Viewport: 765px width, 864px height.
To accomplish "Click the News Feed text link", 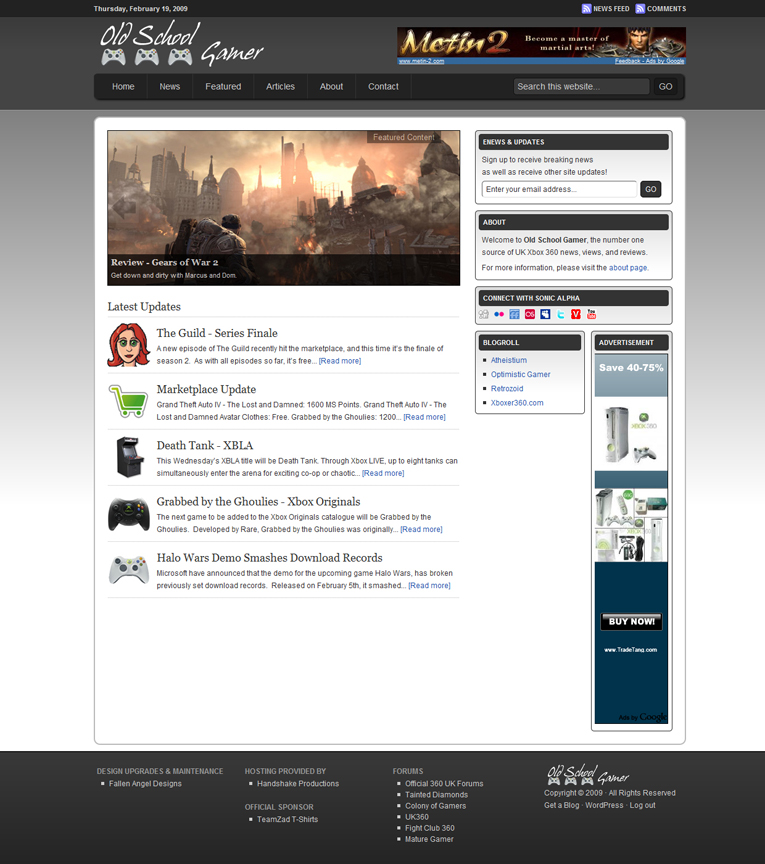I will [x=611, y=9].
